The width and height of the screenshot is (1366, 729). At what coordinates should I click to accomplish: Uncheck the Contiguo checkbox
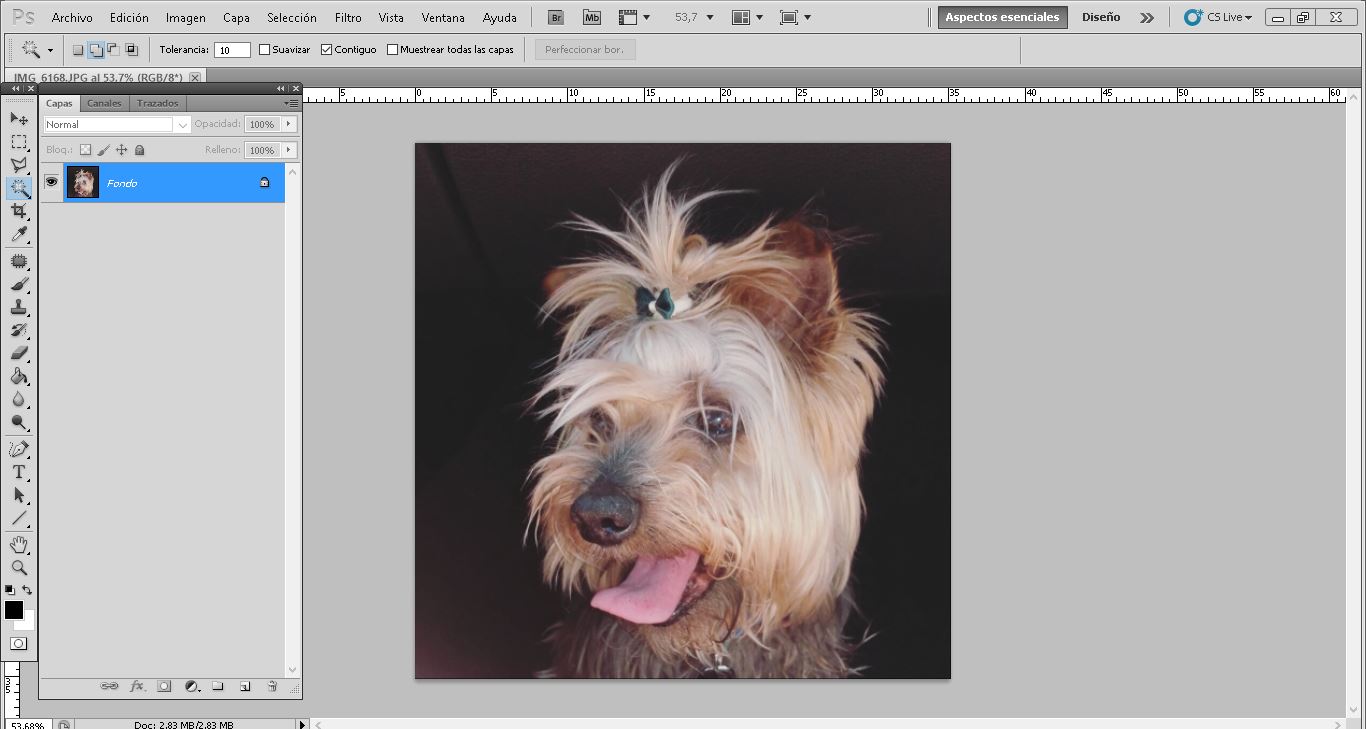point(326,49)
